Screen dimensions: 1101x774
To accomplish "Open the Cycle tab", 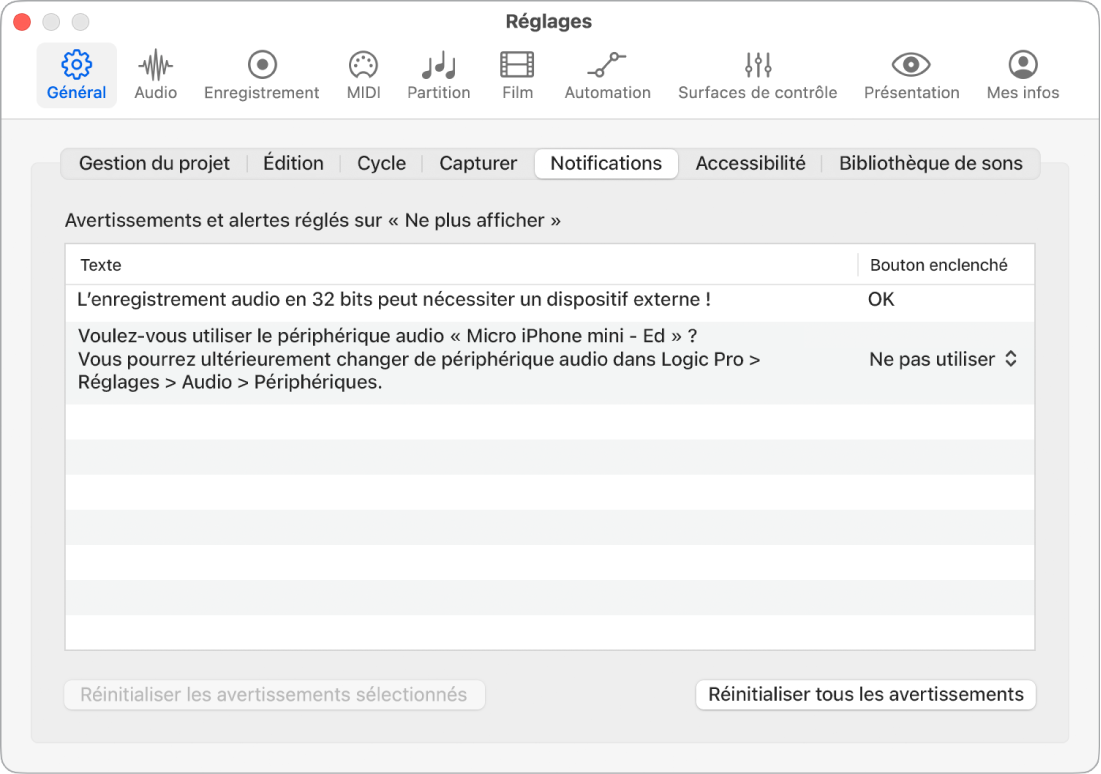I will pyautogui.click(x=381, y=163).
